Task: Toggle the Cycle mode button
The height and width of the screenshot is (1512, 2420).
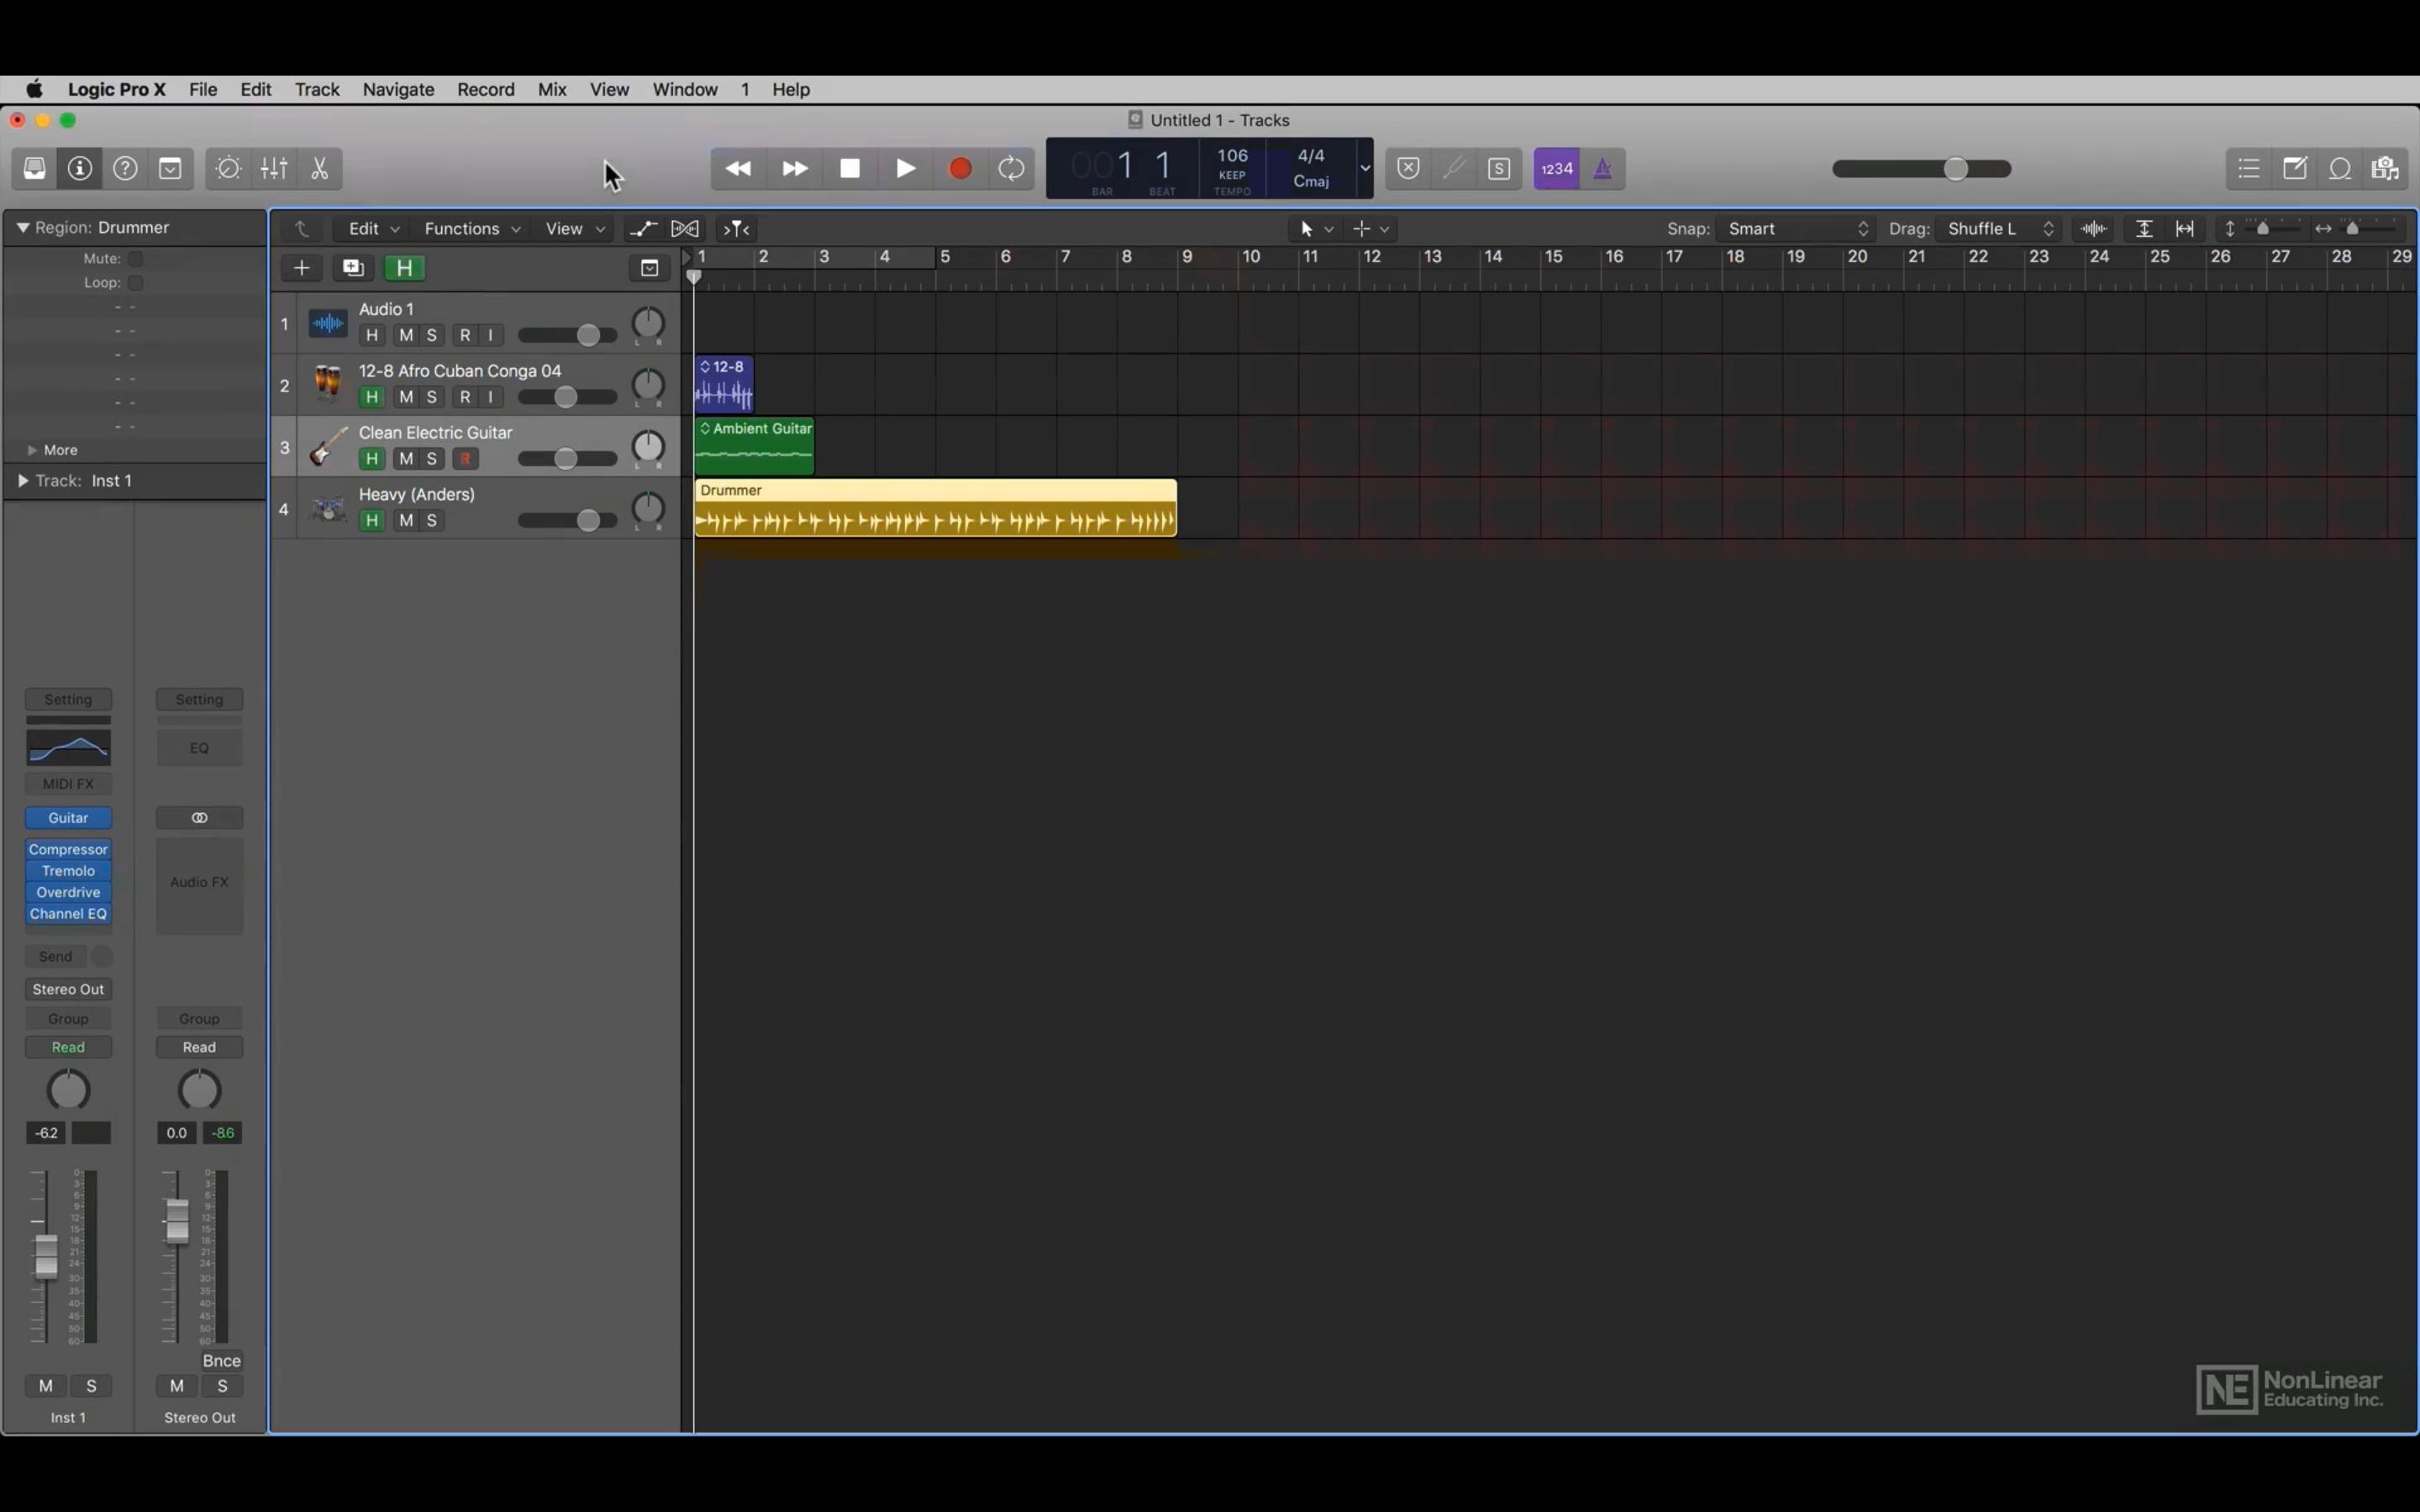Action: (1011, 169)
